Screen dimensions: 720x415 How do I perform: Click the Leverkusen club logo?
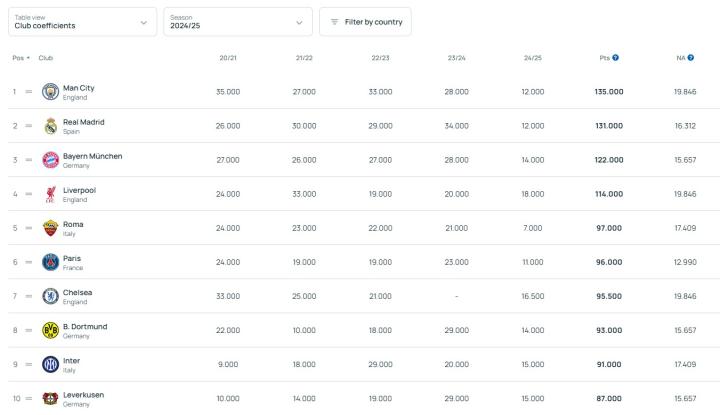click(x=51, y=398)
